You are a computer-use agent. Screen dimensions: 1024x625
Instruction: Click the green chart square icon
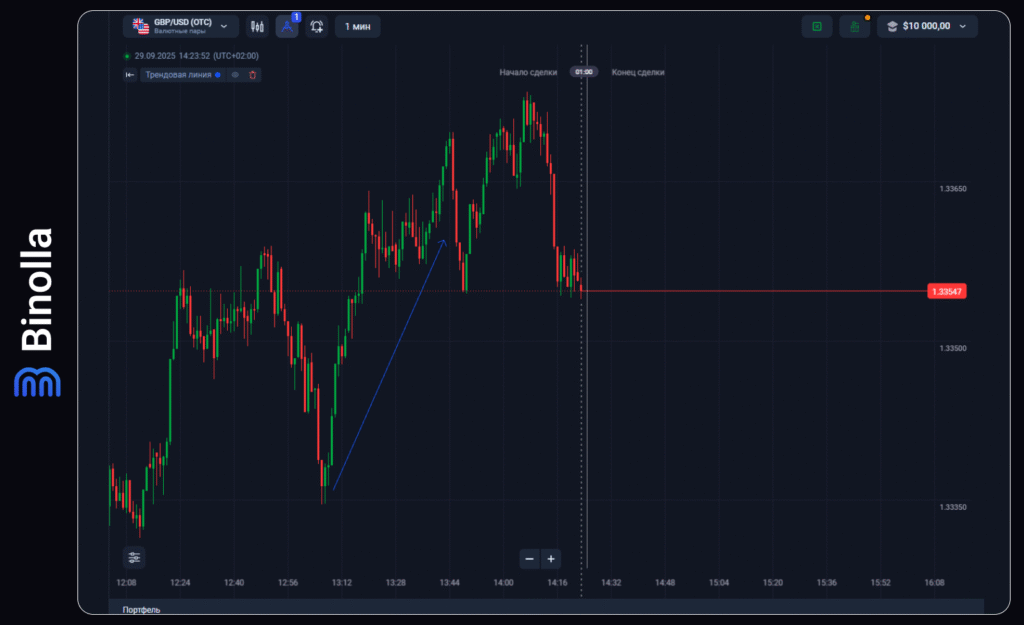816,26
